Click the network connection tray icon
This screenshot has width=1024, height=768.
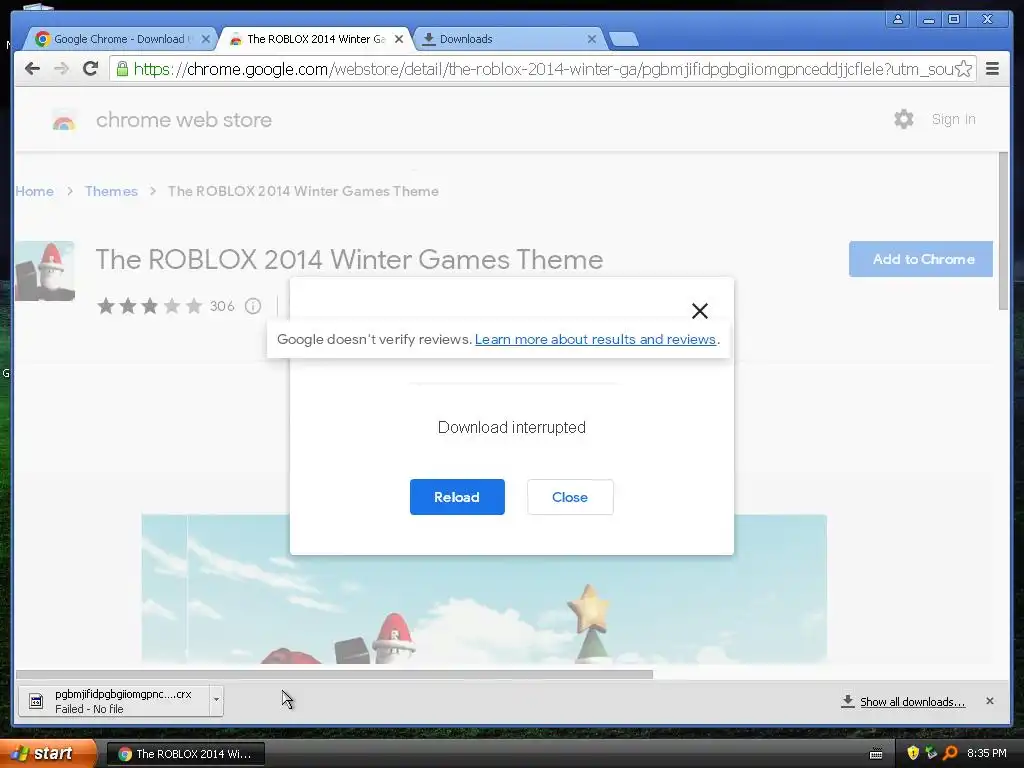point(931,753)
